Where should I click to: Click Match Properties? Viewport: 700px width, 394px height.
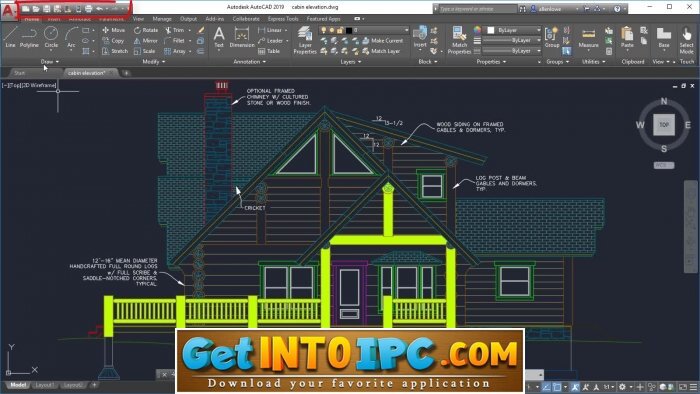[459, 40]
